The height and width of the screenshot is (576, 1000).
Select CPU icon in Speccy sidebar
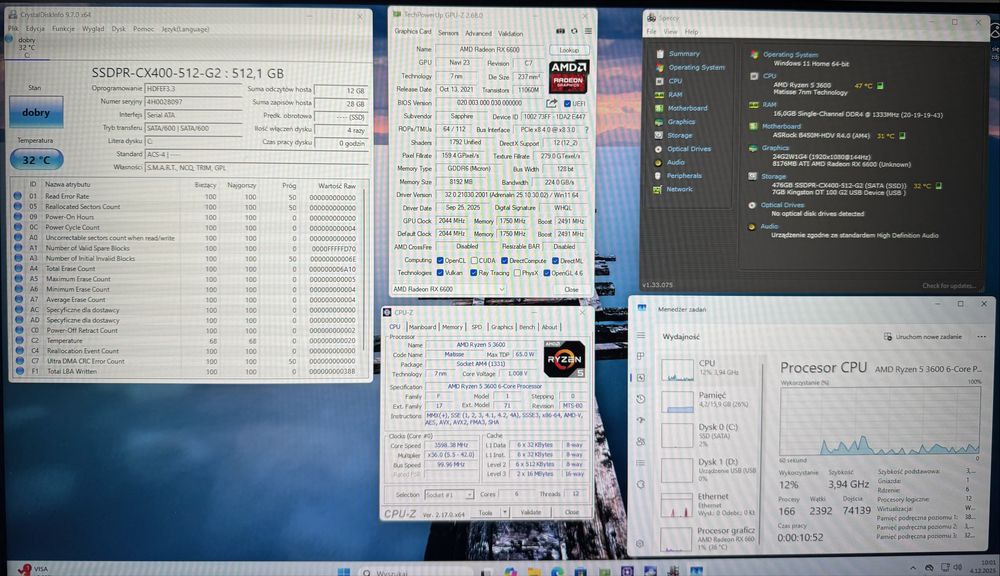click(x=659, y=81)
